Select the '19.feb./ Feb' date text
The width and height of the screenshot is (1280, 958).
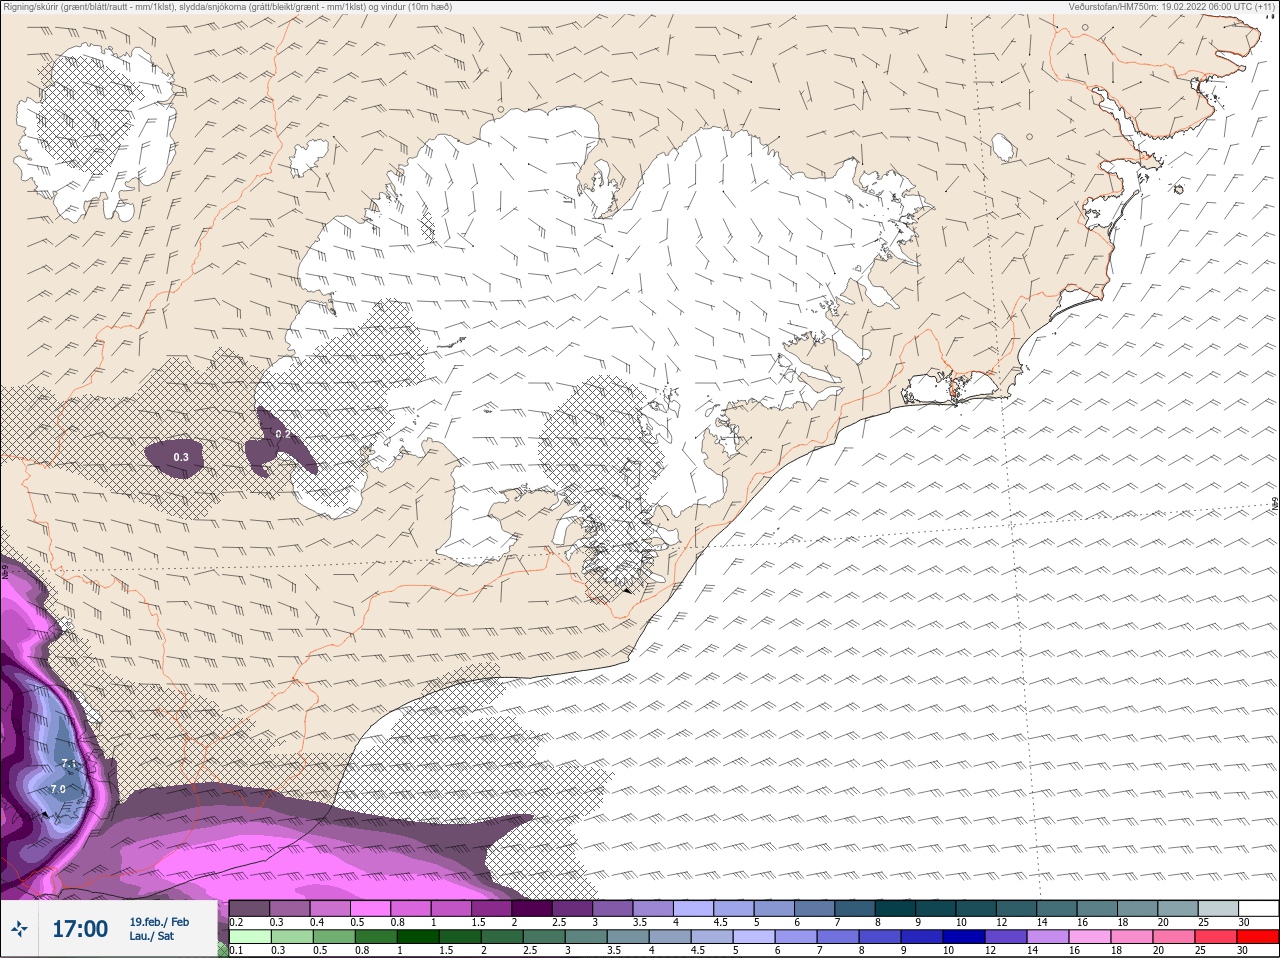(159, 921)
